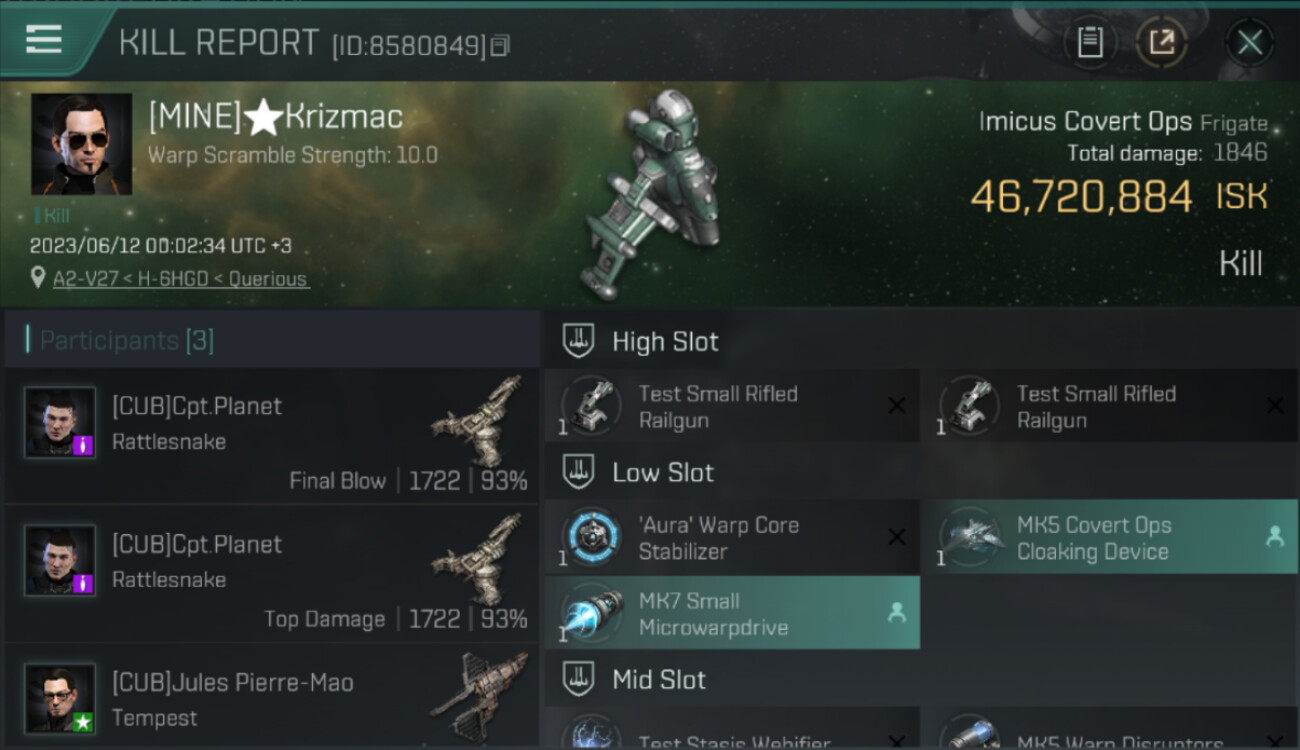The image size is (1300, 750).
Task: Click the clipboard copy report icon
Action: pyautogui.click(x=1090, y=42)
